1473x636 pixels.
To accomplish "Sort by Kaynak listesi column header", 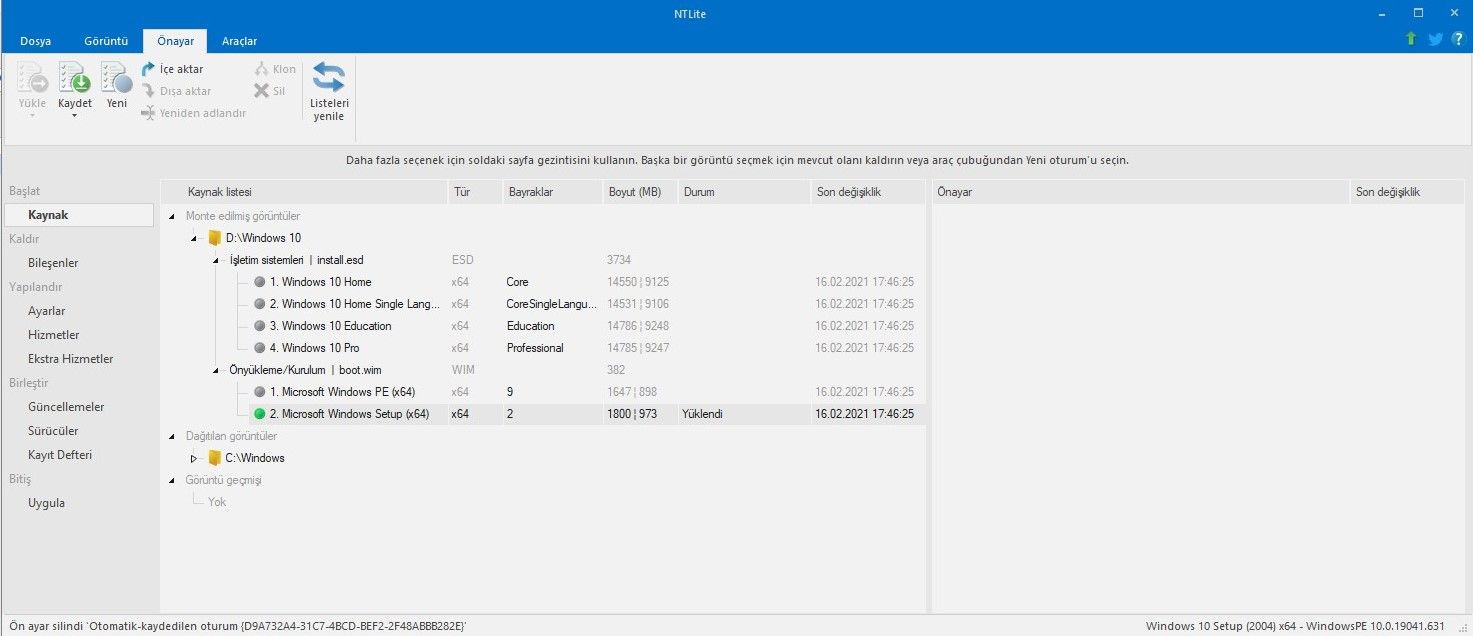I will pos(304,192).
